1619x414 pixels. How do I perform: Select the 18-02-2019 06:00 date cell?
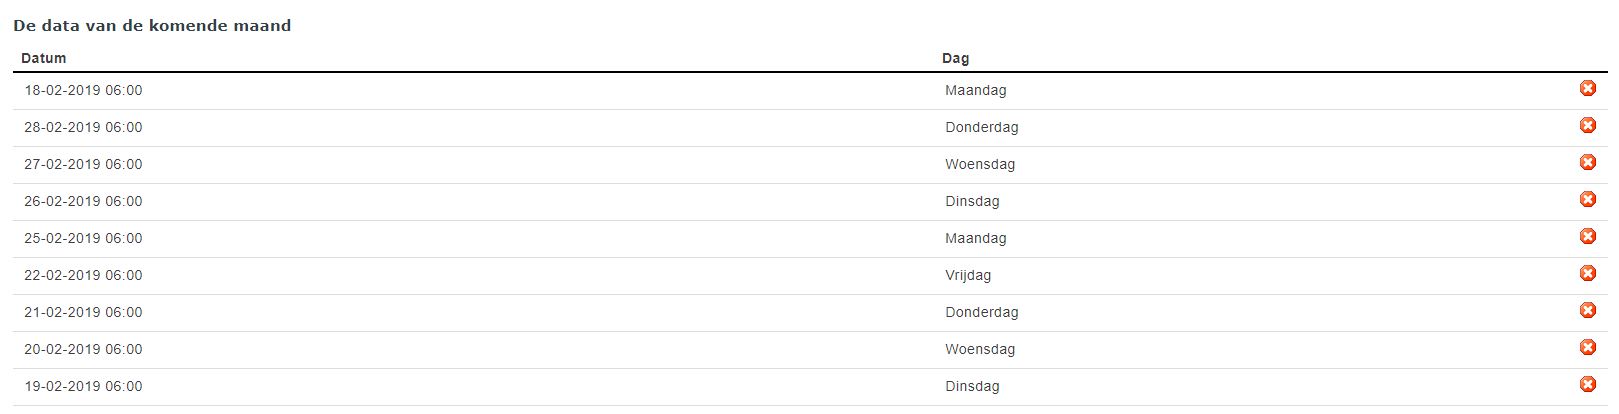pyautogui.click(x=83, y=90)
